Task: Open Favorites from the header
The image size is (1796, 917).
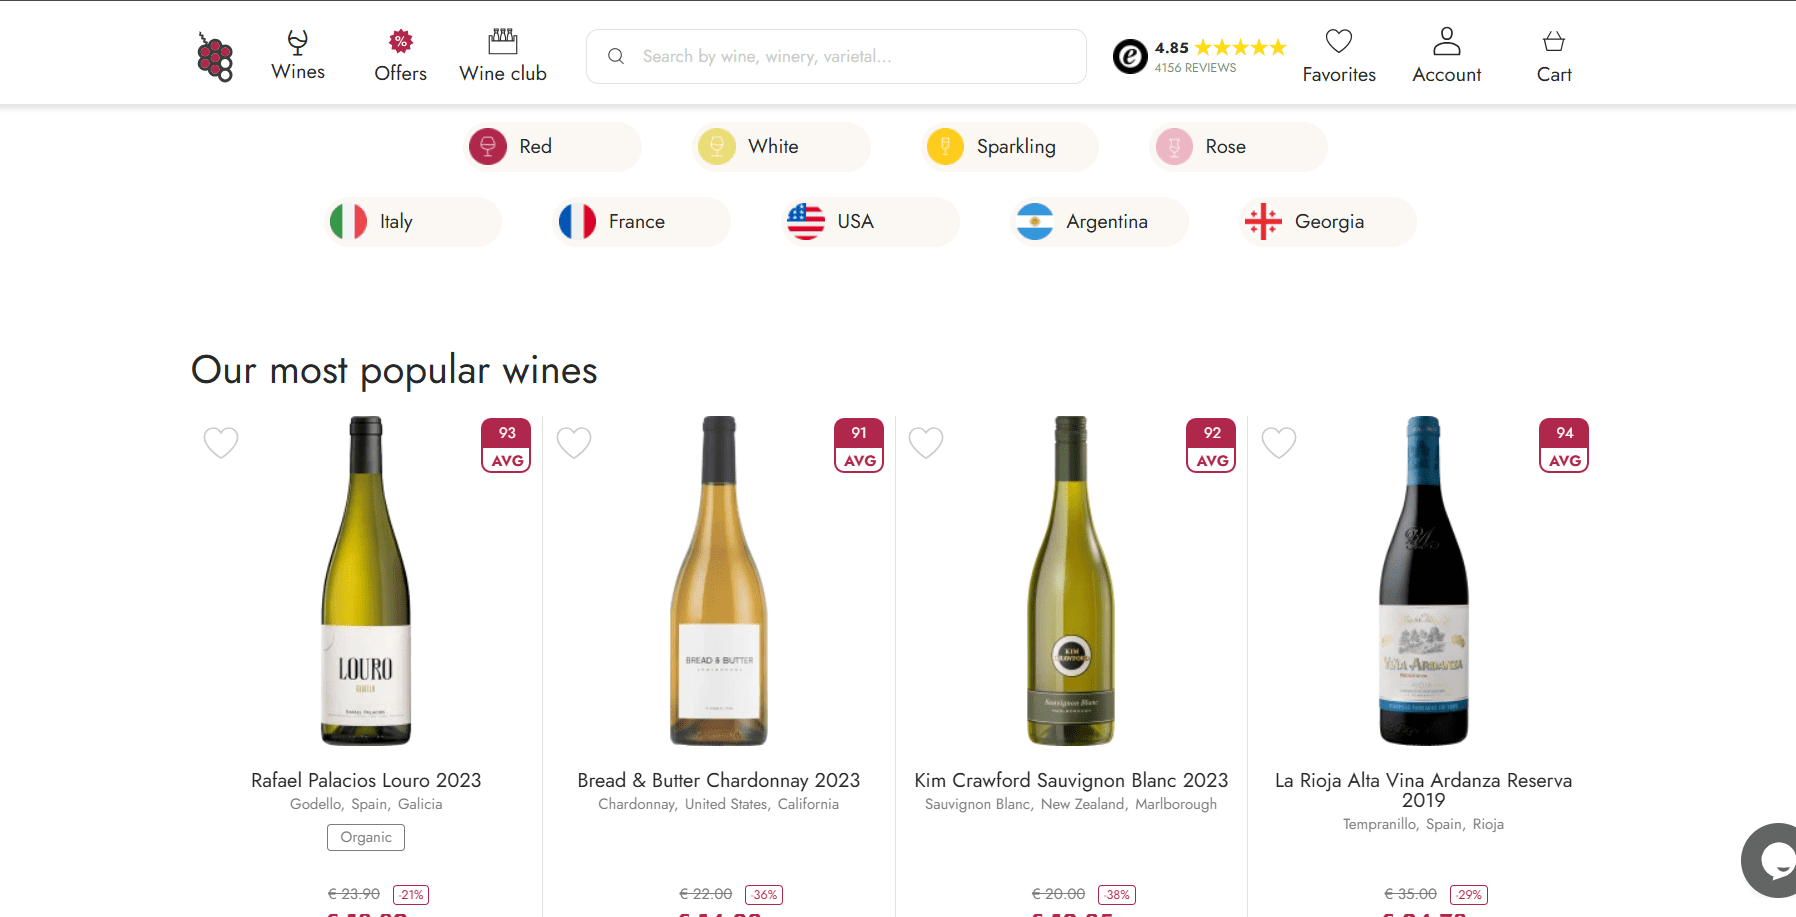Action: 1339,56
